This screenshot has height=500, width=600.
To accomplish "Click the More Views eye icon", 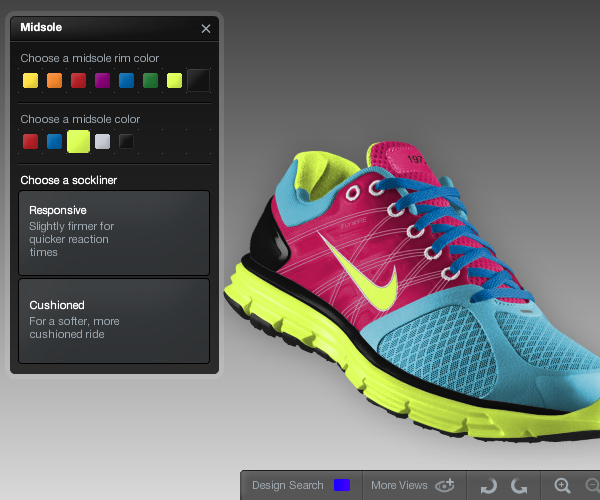I will tap(445, 485).
